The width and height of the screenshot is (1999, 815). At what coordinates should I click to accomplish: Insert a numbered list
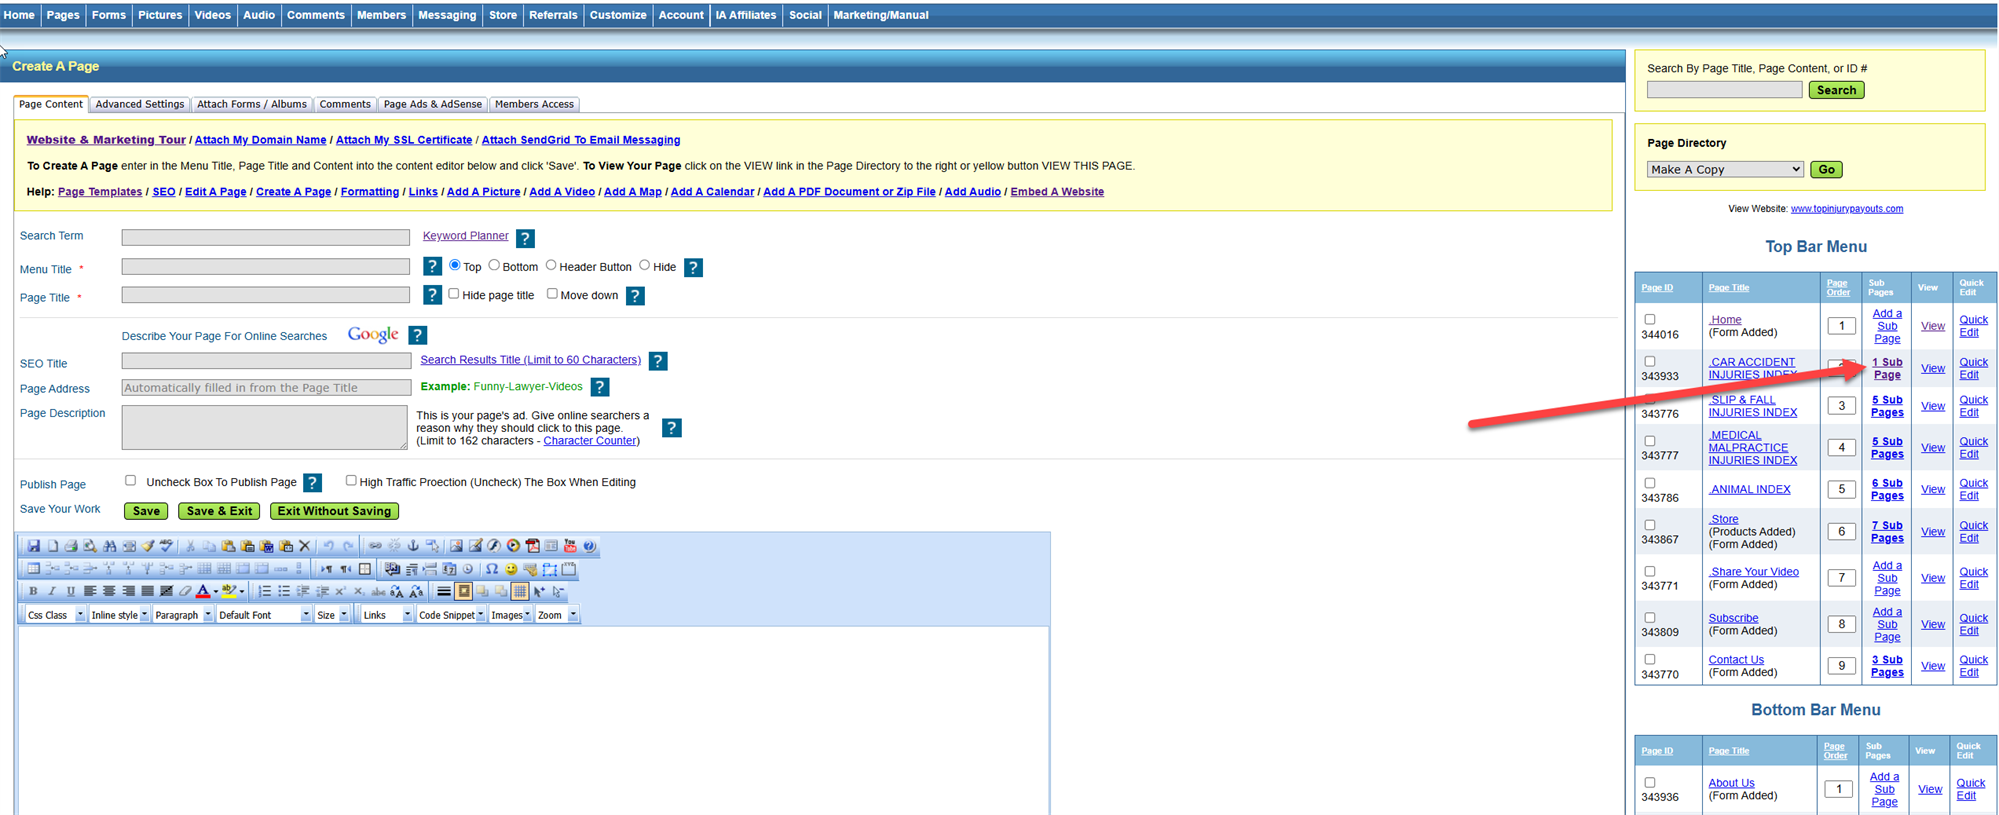click(265, 591)
